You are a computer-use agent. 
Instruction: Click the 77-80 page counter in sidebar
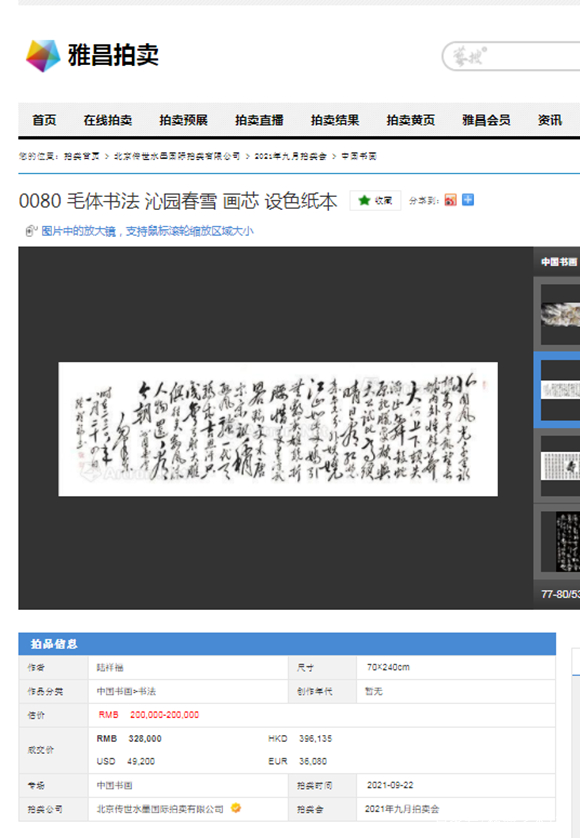(x=560, y=594)
